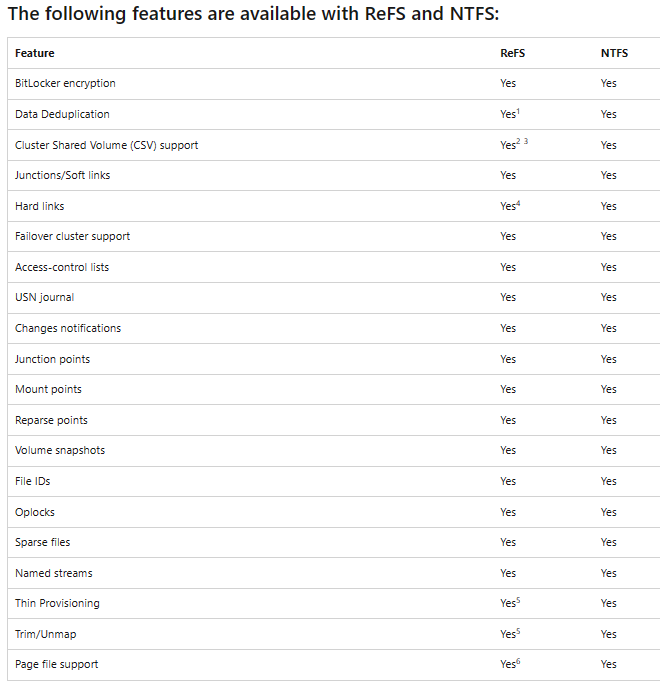Click the NTFS "Yes" value for Sparse files
Viewport: 660px width, 687px height.
608,542
